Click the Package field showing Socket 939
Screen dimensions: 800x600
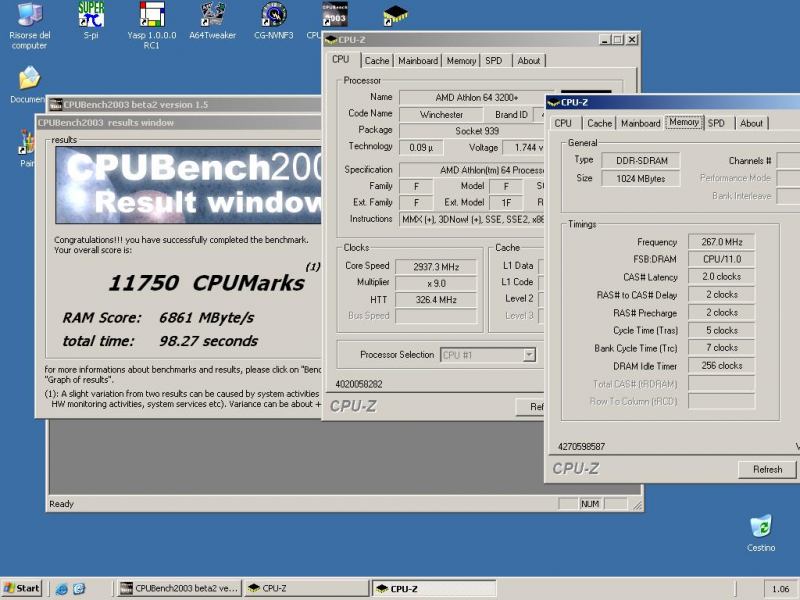tap(472, 131)
